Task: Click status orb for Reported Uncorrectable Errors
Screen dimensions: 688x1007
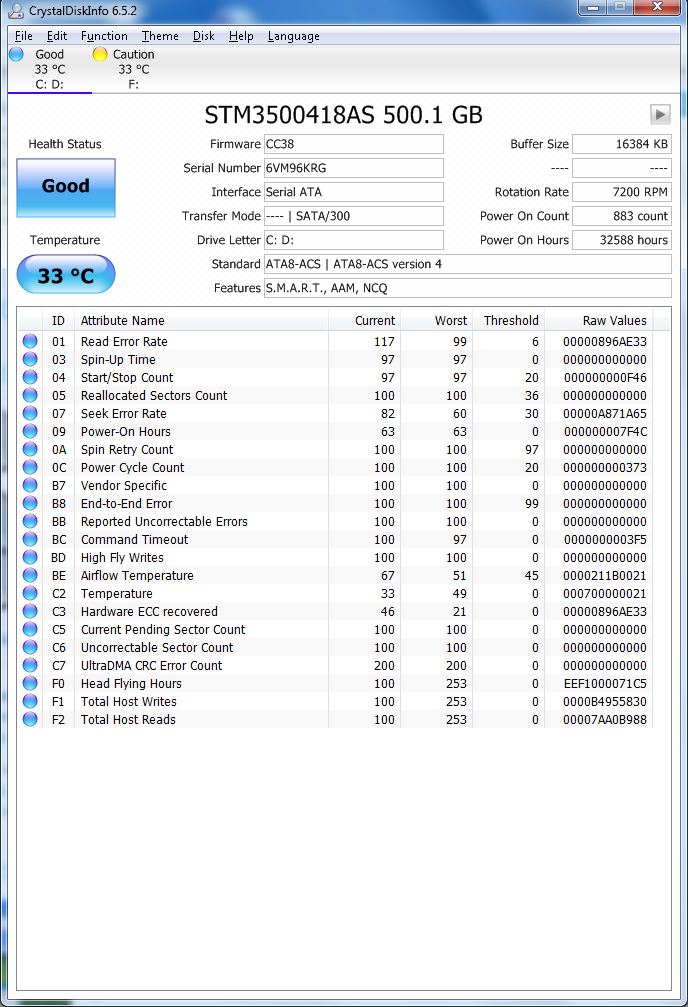Action: [30, 521]
